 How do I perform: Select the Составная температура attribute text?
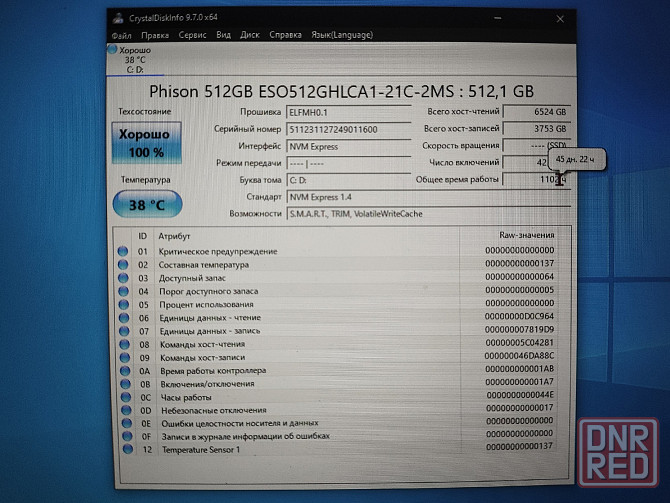pos(204,265)
